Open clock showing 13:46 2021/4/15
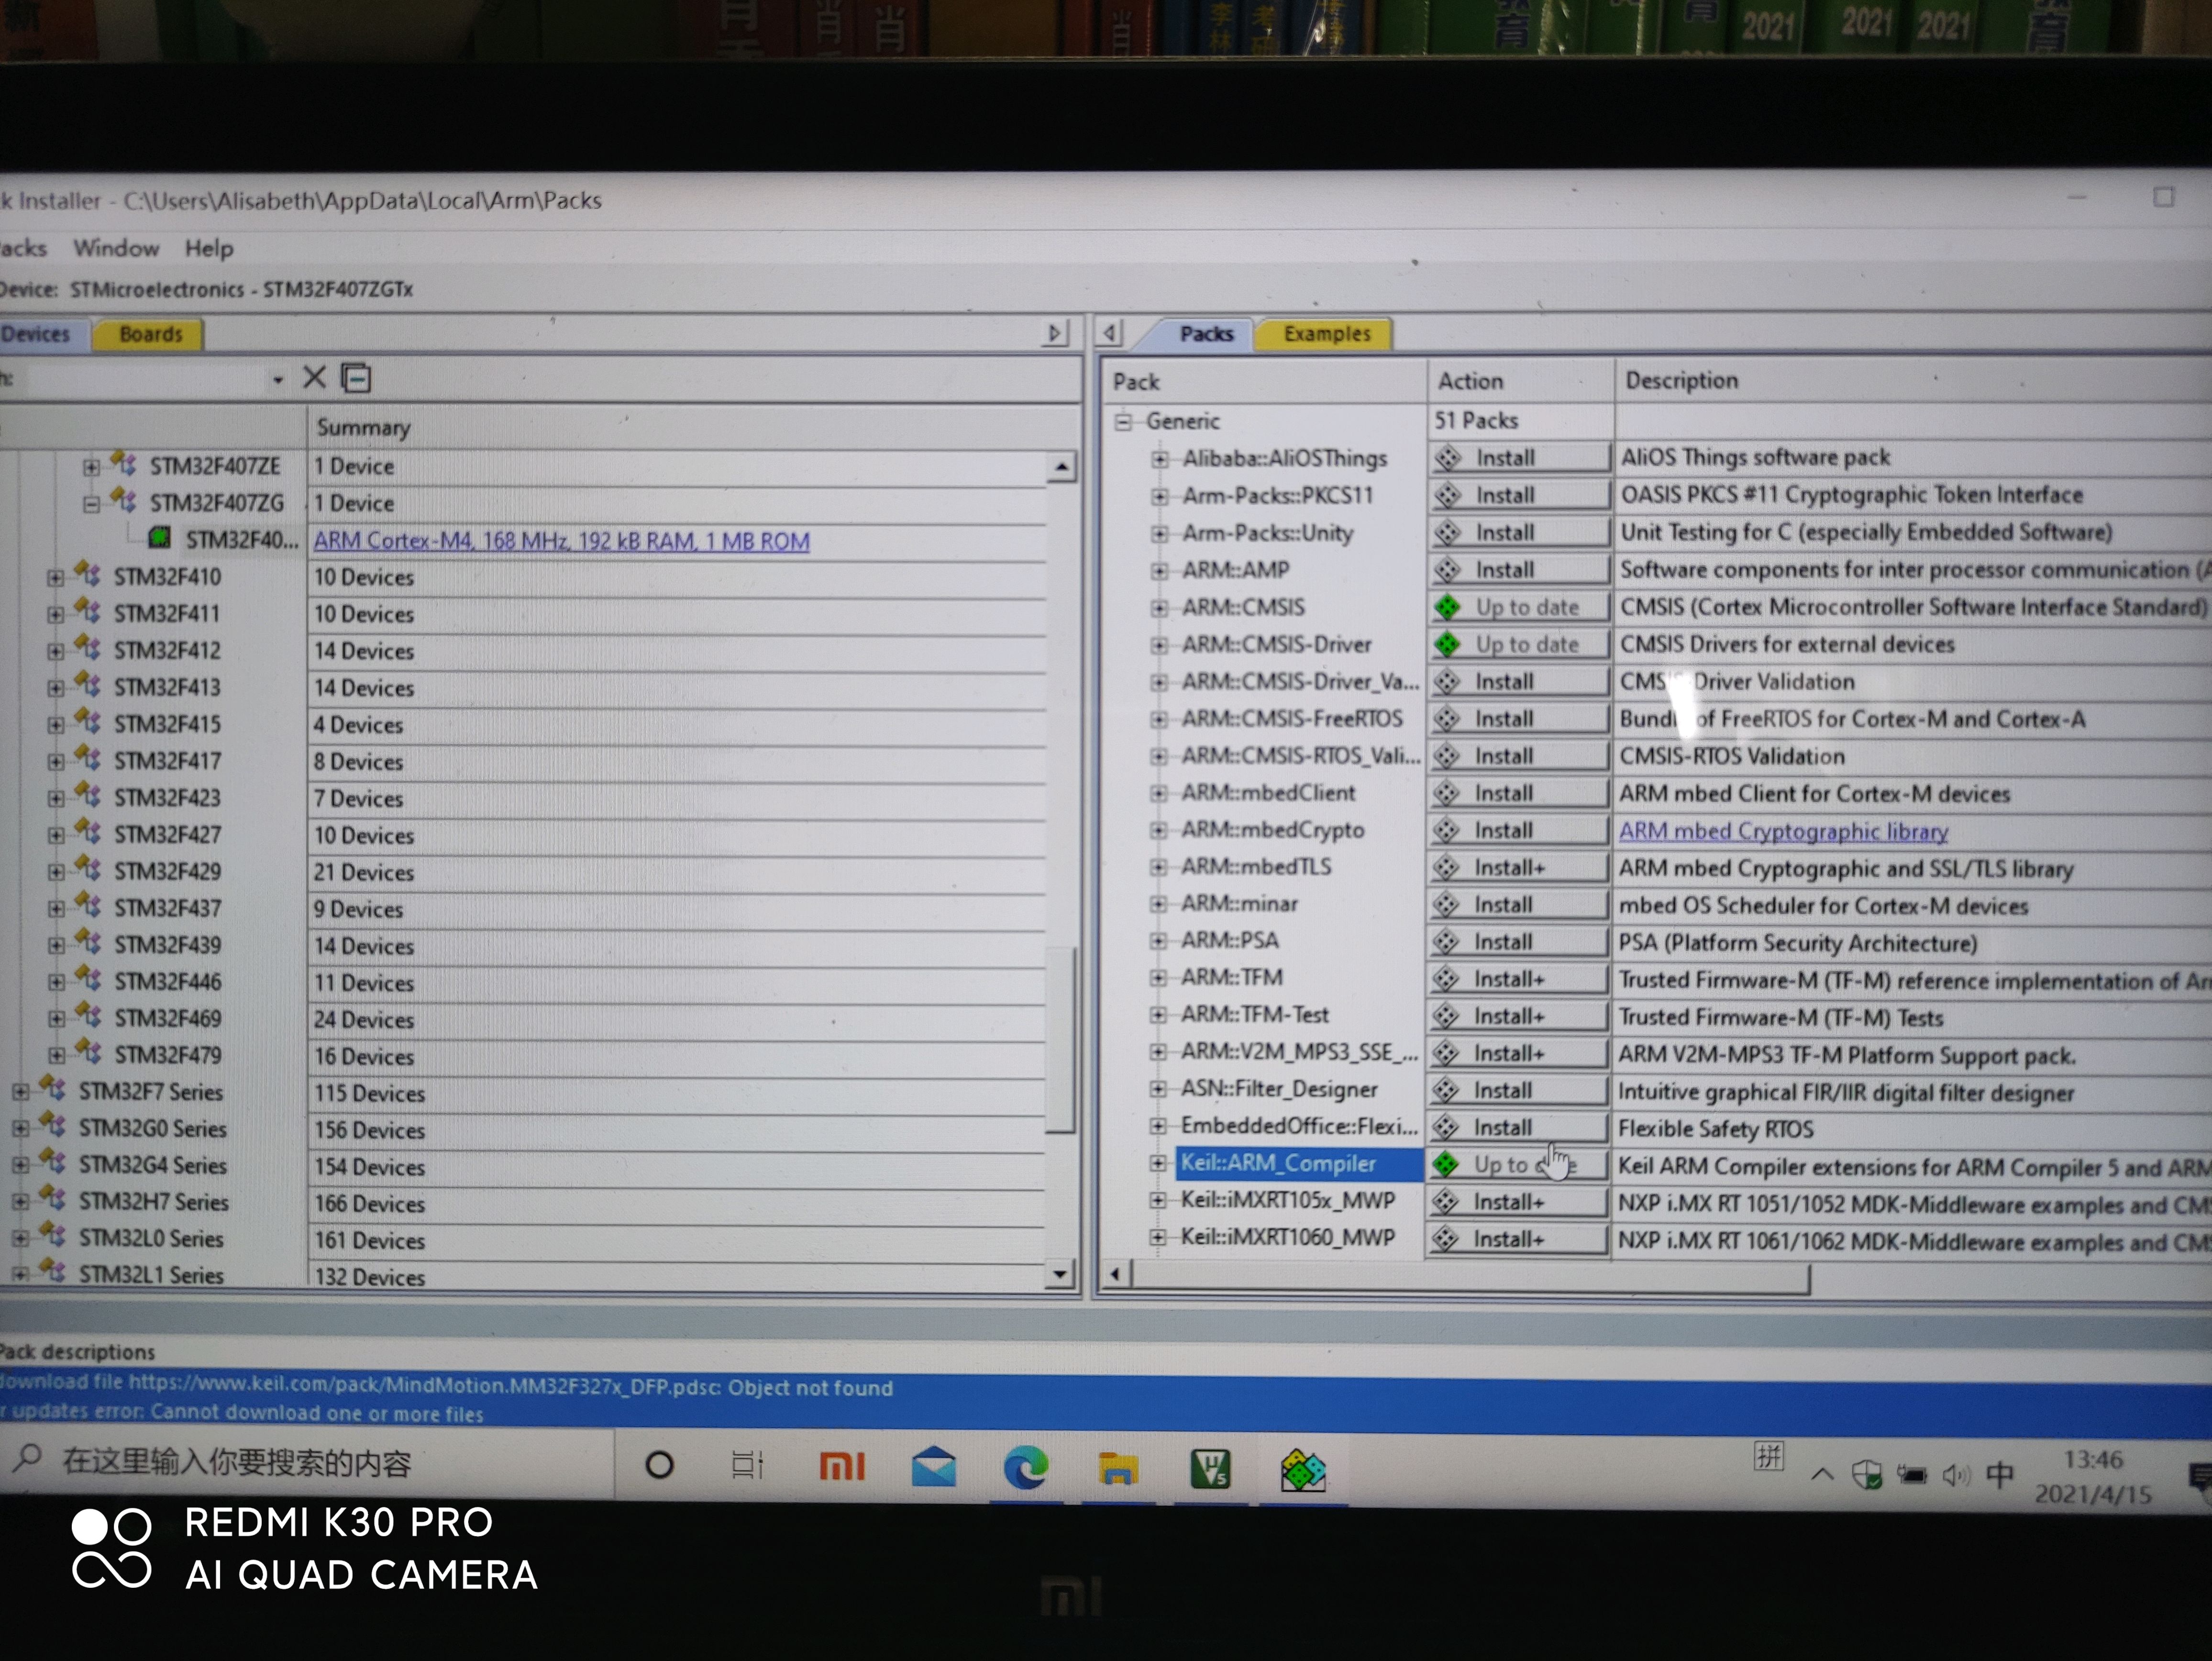 (2092, 1477)
